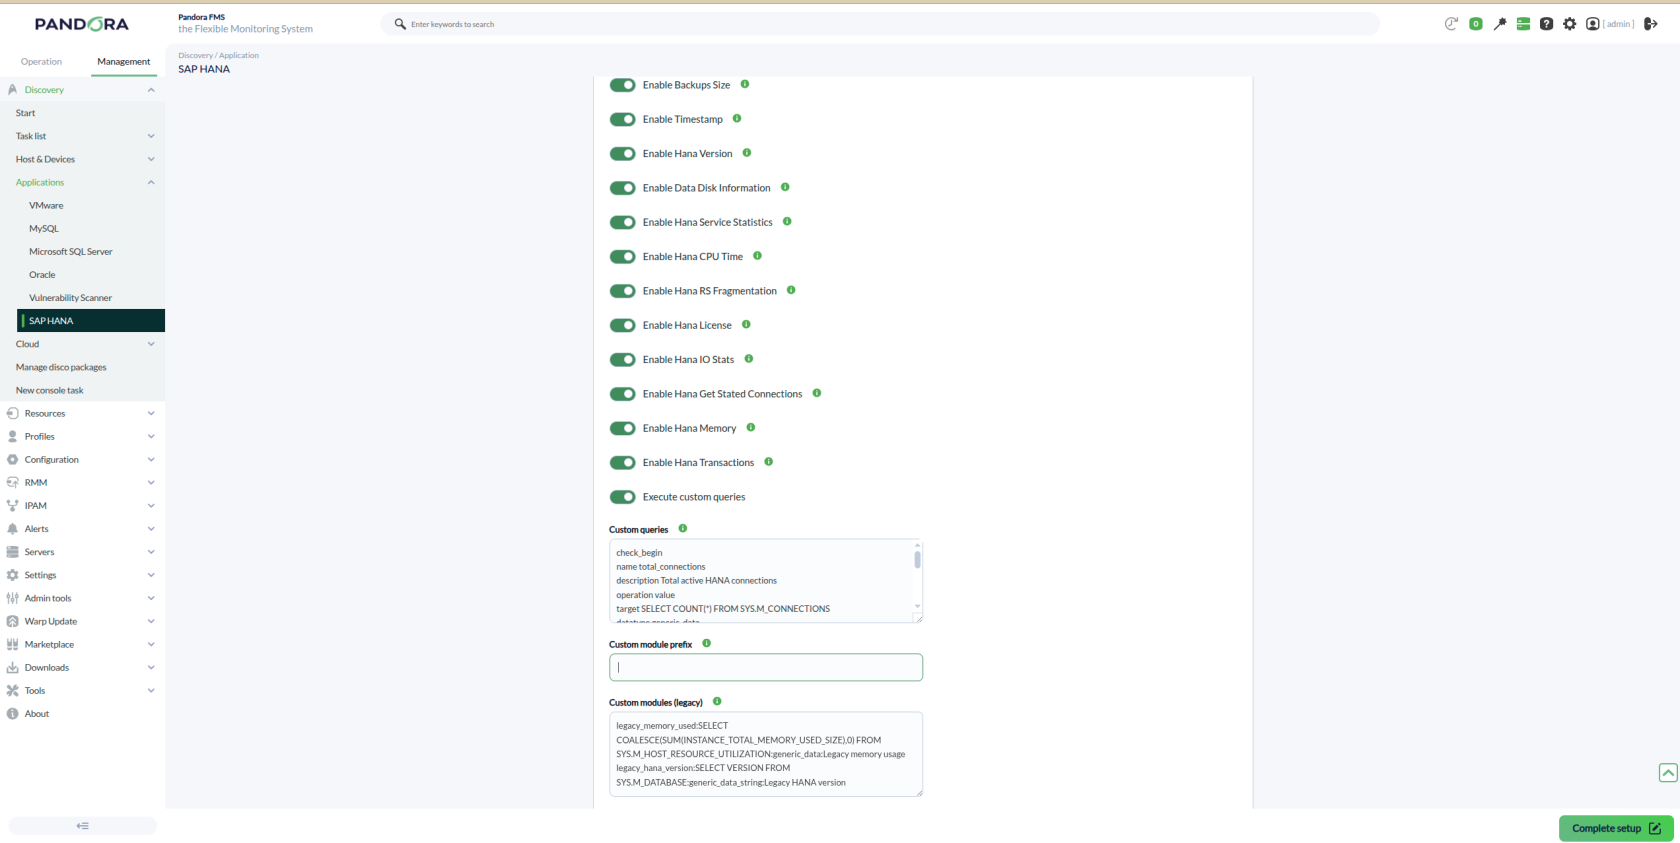The width and height of the screenshot is (1680, 843).
Task: Open Vulnerability Scanner menu item
Action: tap(70, 298)
